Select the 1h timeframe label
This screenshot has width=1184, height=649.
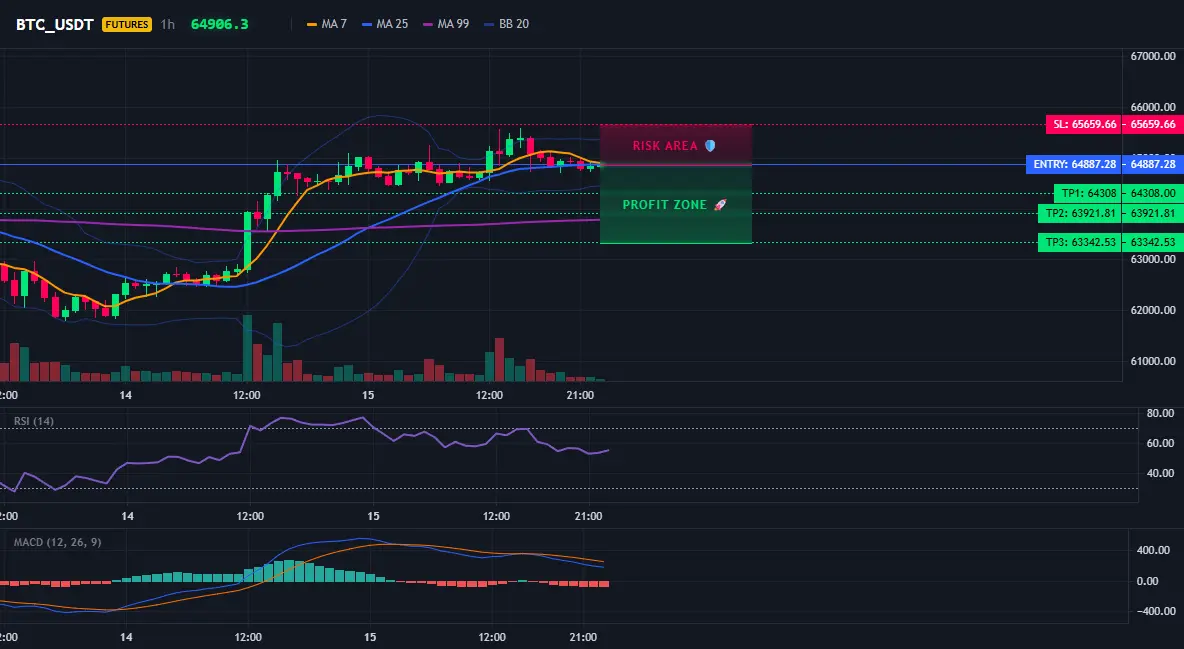168,24
